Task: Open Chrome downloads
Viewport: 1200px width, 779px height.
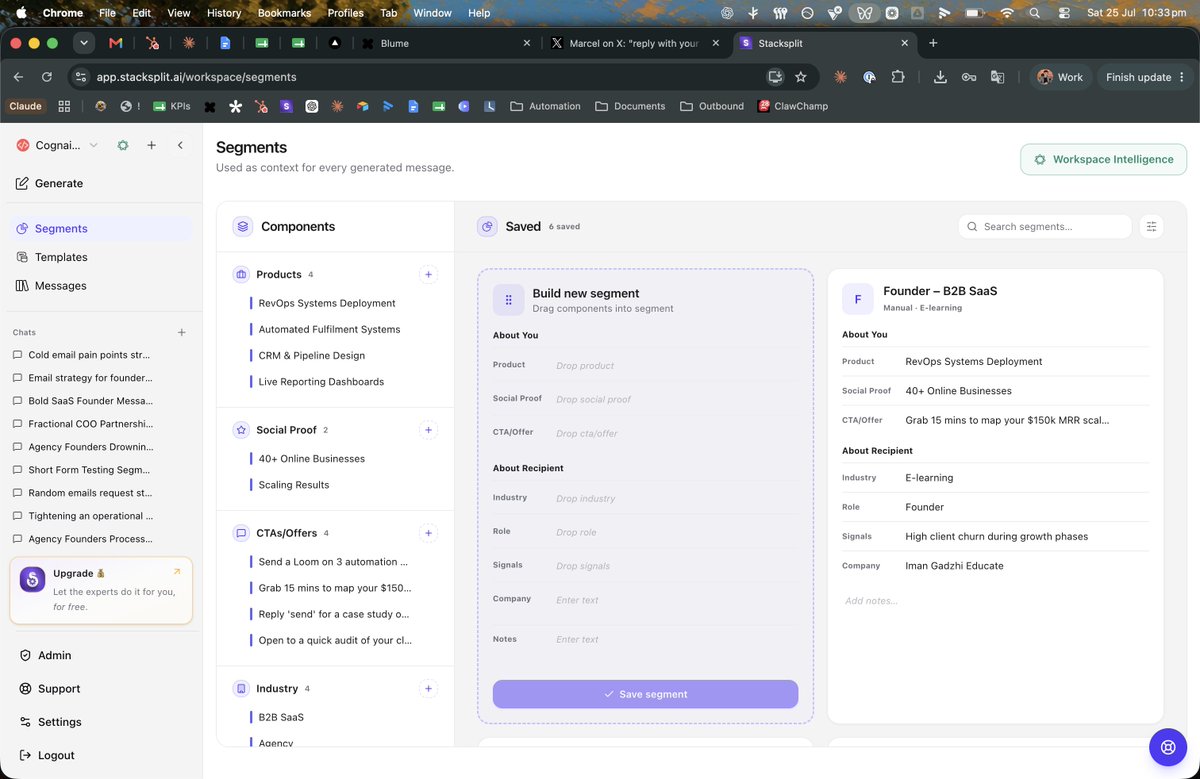Action: (940, 77)
